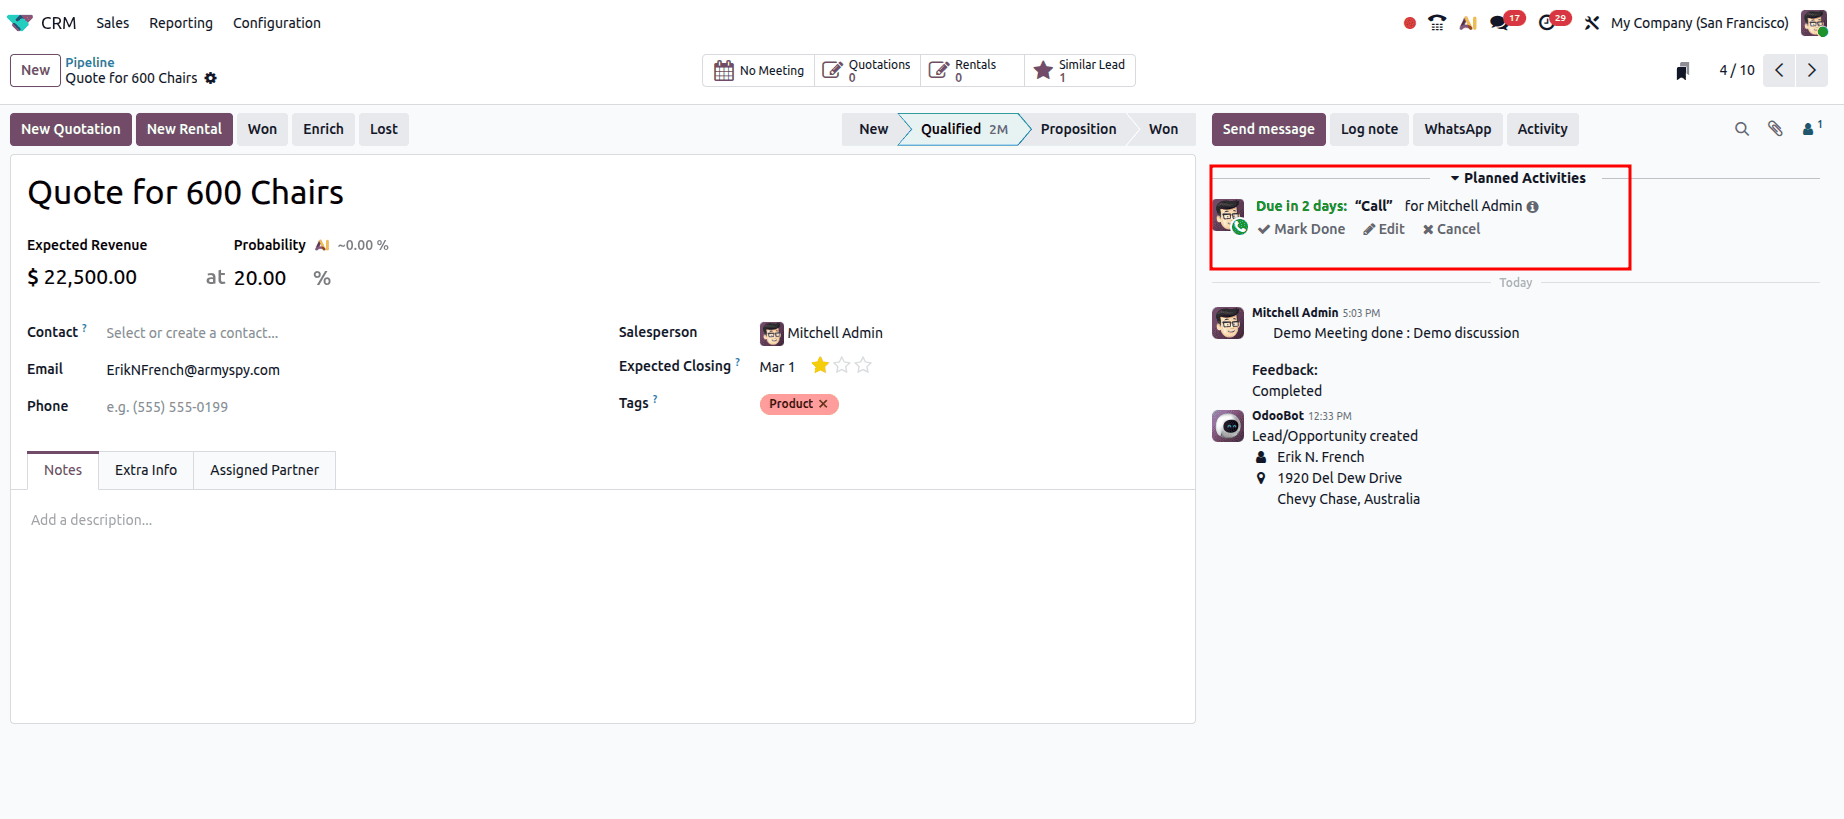Screen dimensions: 1844x819
Task: Show followers icon in chatter
Action: (1811, 128)
